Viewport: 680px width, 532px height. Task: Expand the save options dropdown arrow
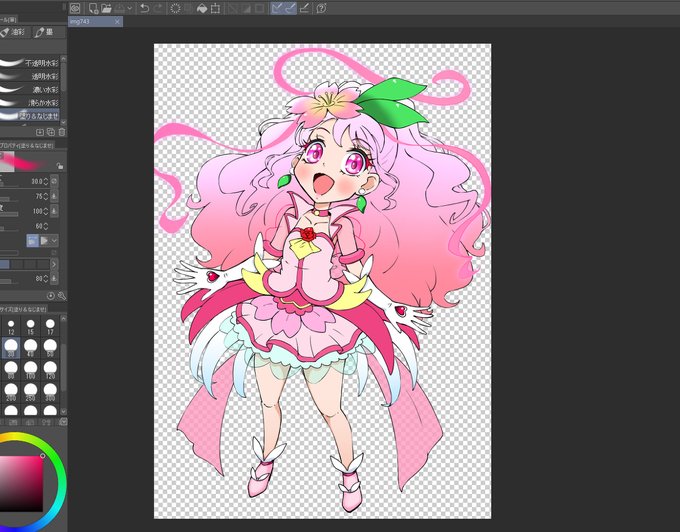point(129,8)
